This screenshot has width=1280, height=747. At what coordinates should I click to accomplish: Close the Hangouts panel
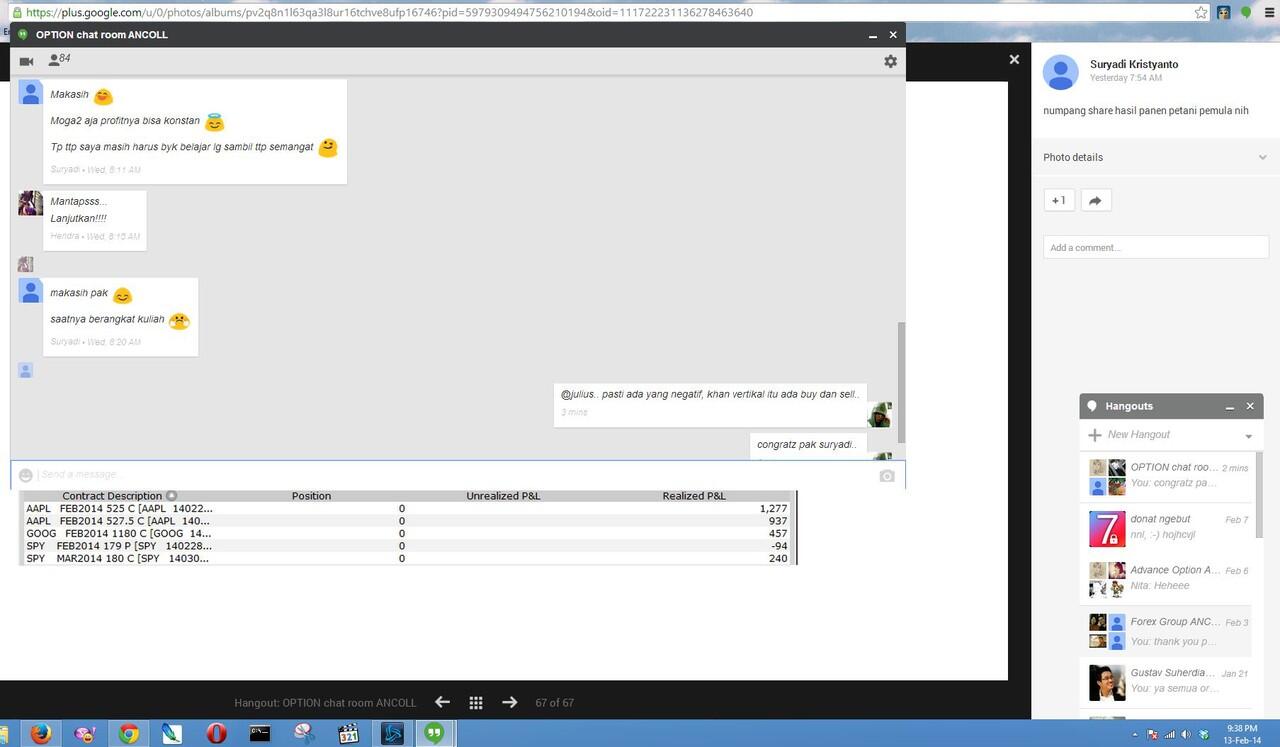(x=1250, y=406)
